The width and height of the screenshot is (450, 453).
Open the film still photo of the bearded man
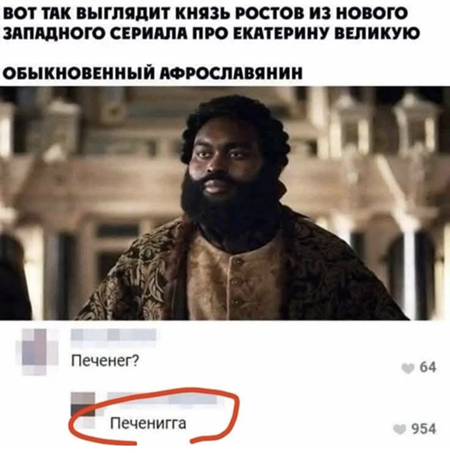[x=225, y=203]
